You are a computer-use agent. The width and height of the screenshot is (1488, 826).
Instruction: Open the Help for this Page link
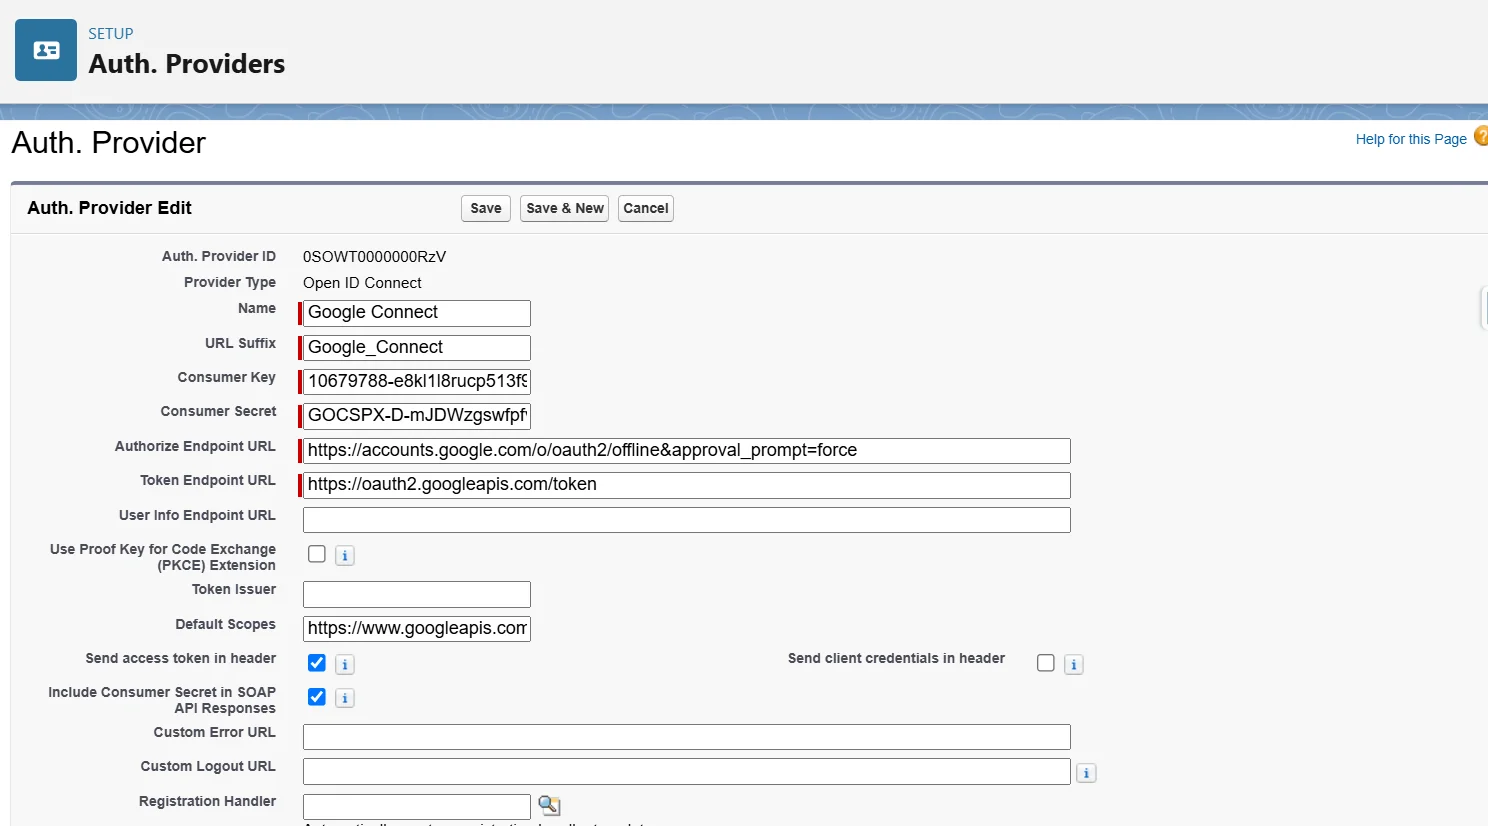tap(1410, 139)
